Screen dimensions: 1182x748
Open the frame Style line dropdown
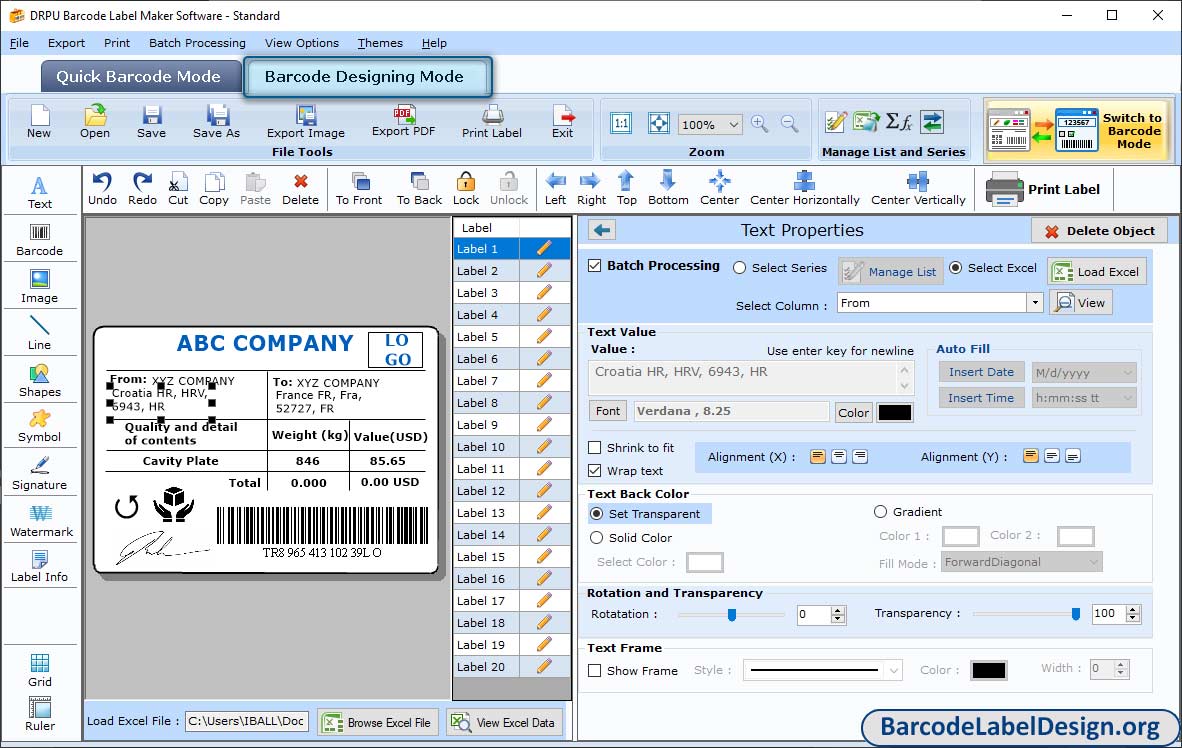click(893, 670)
